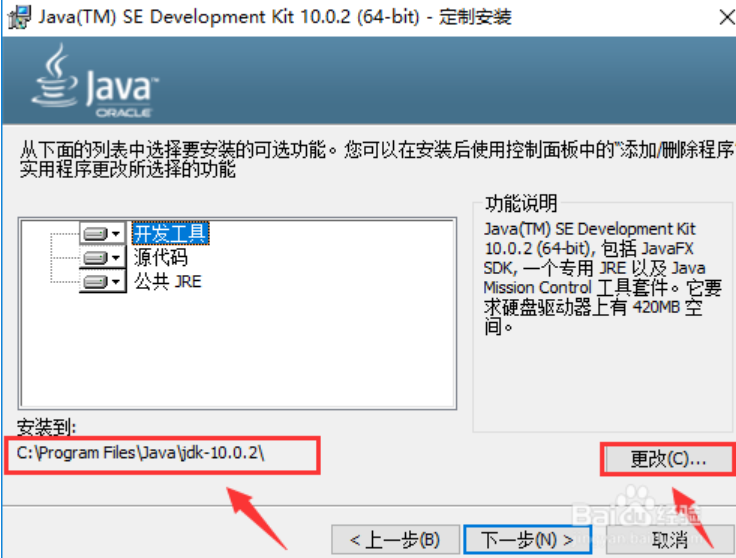Image resolution: width=736 pixels, height=558 pixels.
Task: Click the 更改(C)... button
Action: 668,459
